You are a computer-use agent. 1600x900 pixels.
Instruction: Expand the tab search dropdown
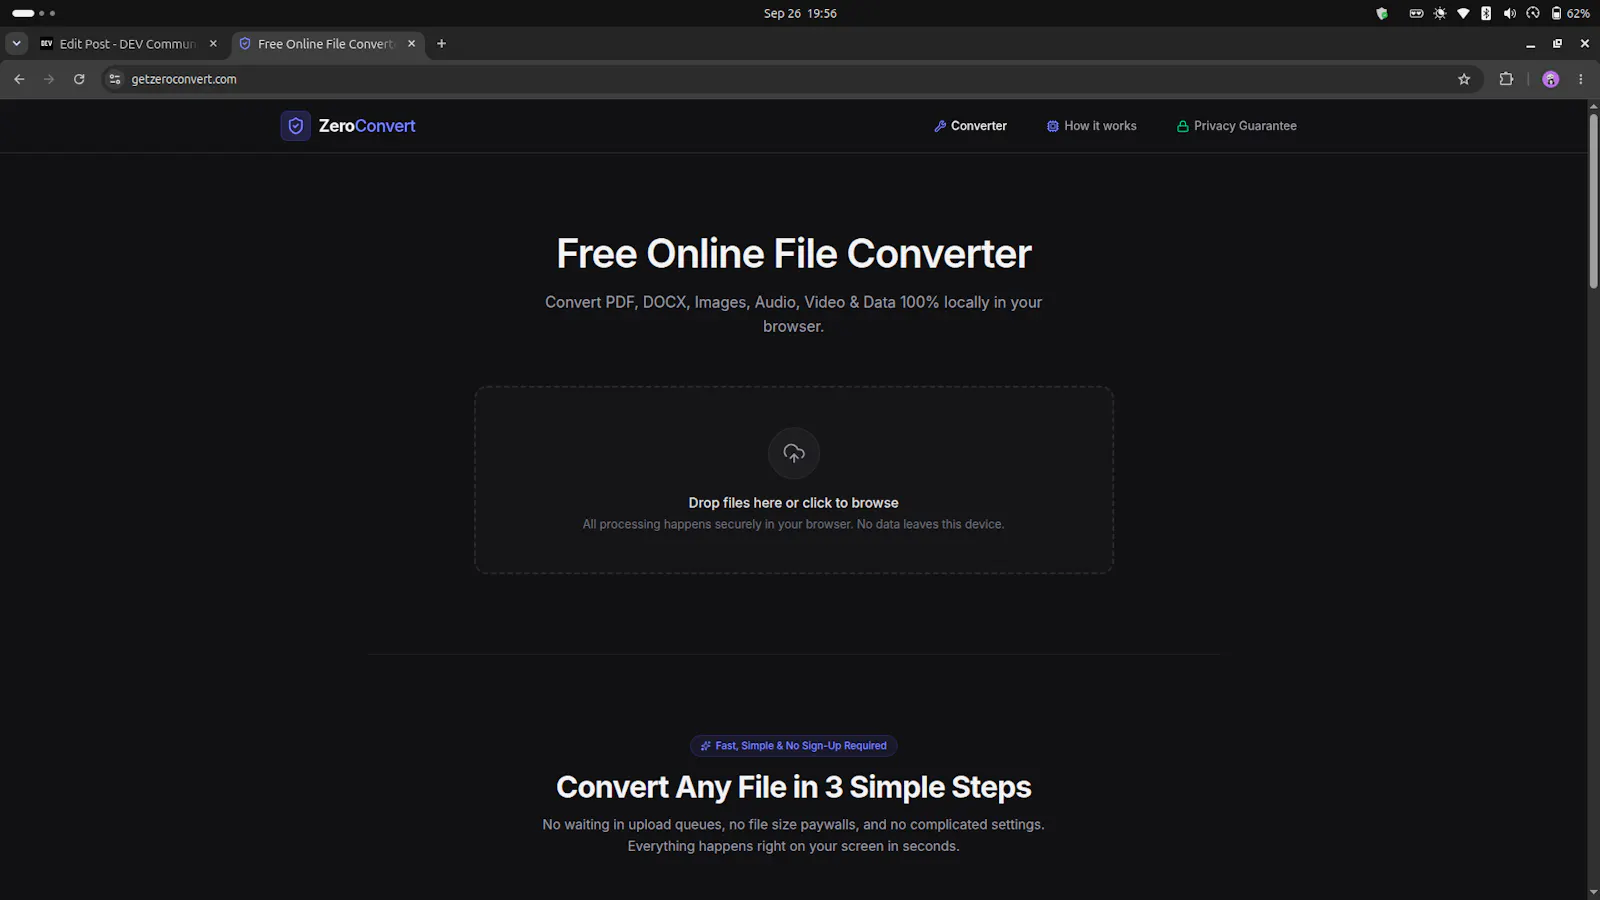click(x=16, y=44)
